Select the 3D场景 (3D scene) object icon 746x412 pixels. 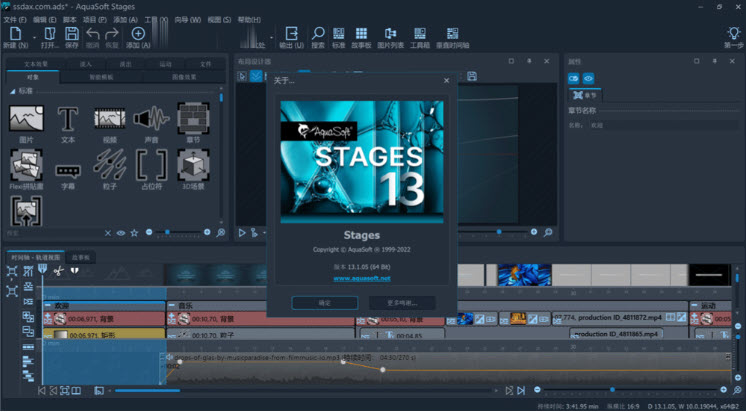[x=193, y=164]
